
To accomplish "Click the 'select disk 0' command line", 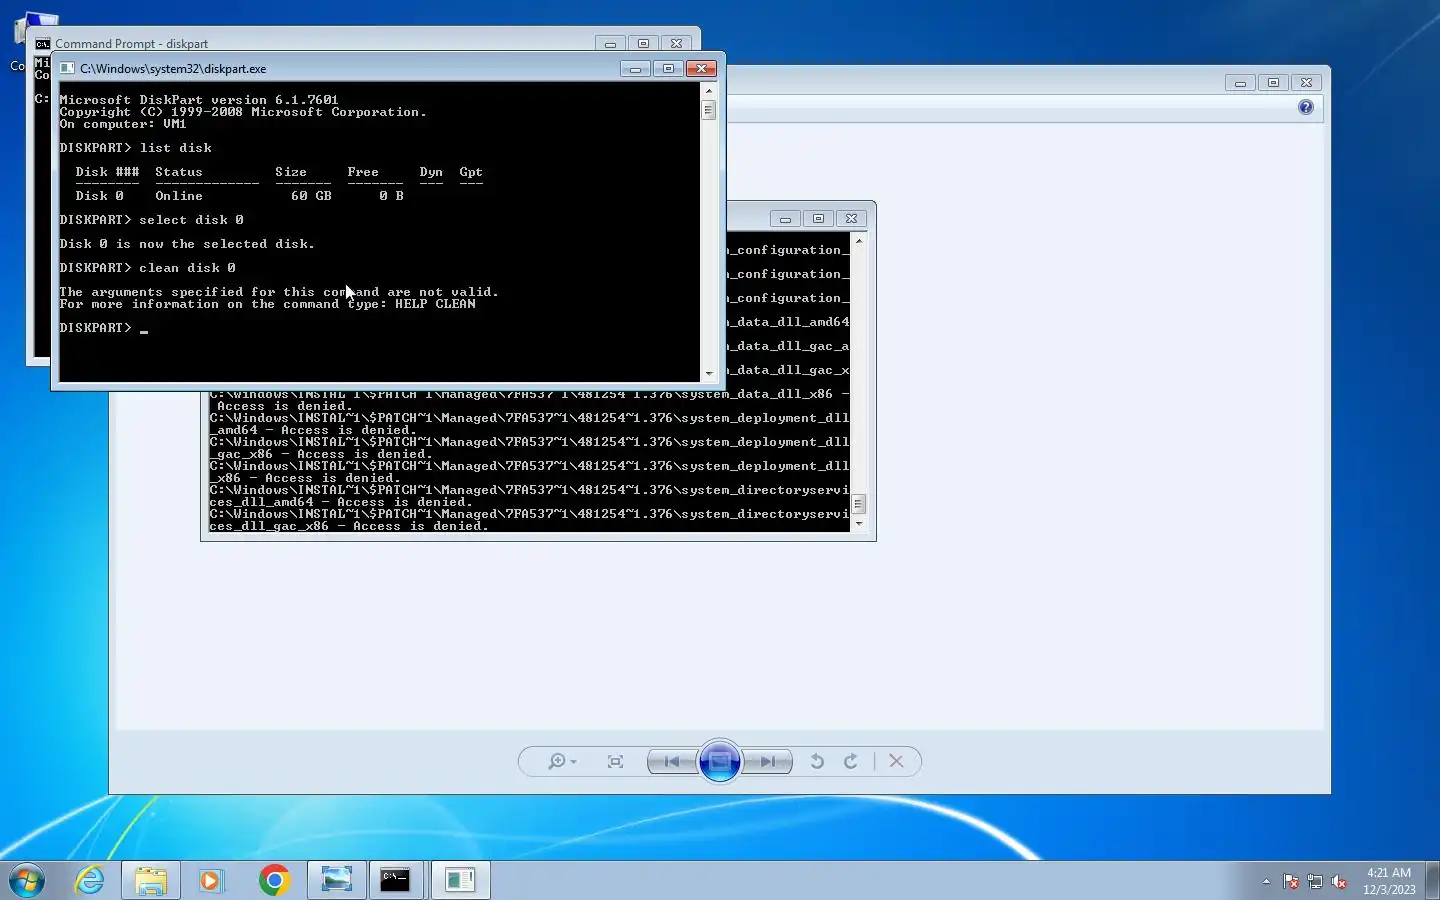I will click(x=191, y=220).
